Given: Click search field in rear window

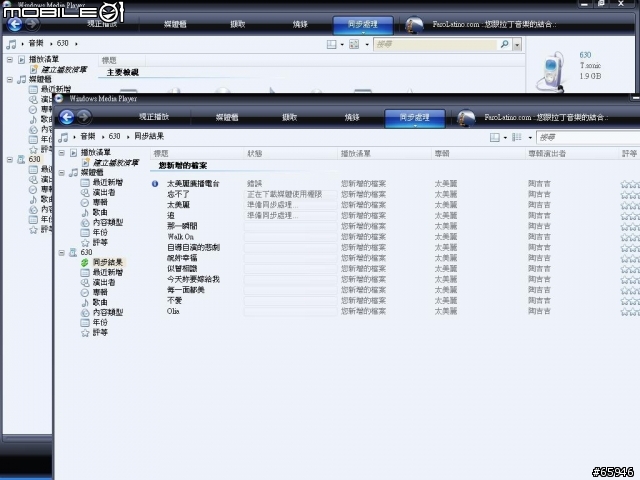Looking at the screenshot, I should (435, 44).
